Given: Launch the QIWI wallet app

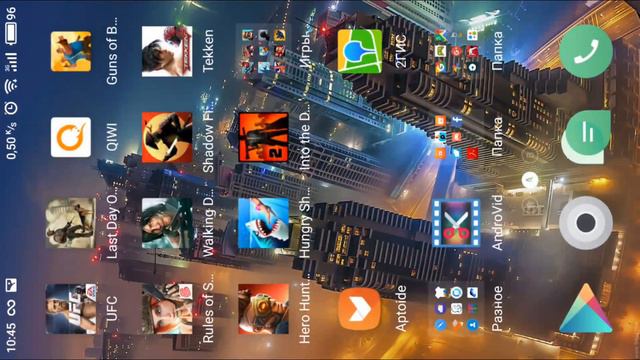Looking at the screenshot, I should point(71,137).
